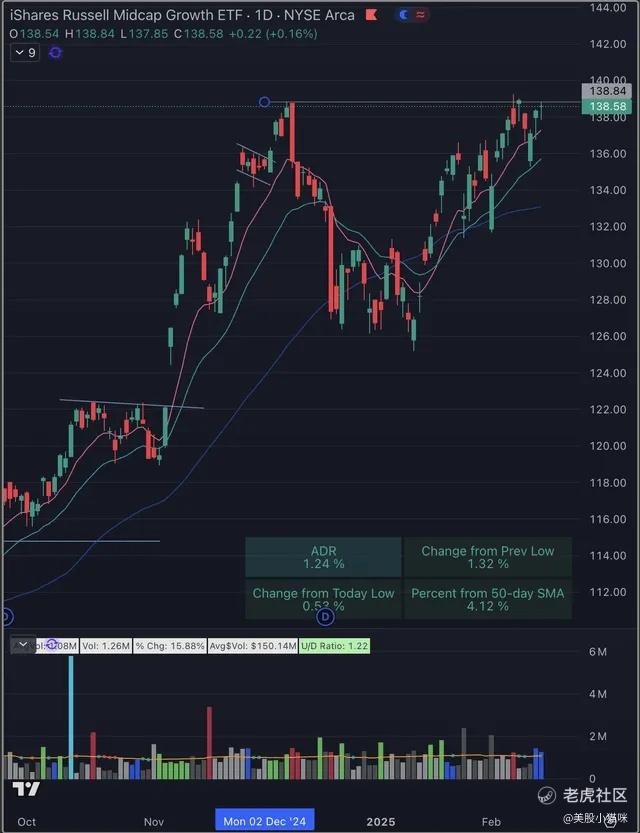Click the Feb label on the time axis
The width and height of the screenshot is (640, 833).
point(491,821)
